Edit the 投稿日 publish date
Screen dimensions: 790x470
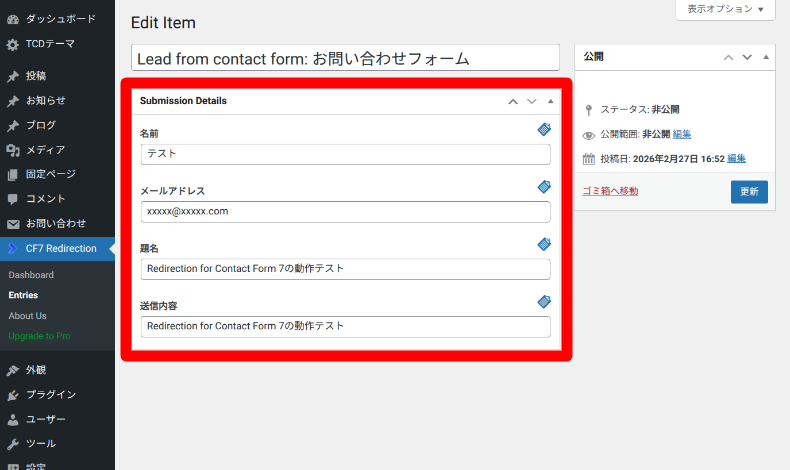pyautogui.click(x=736, y=159)
